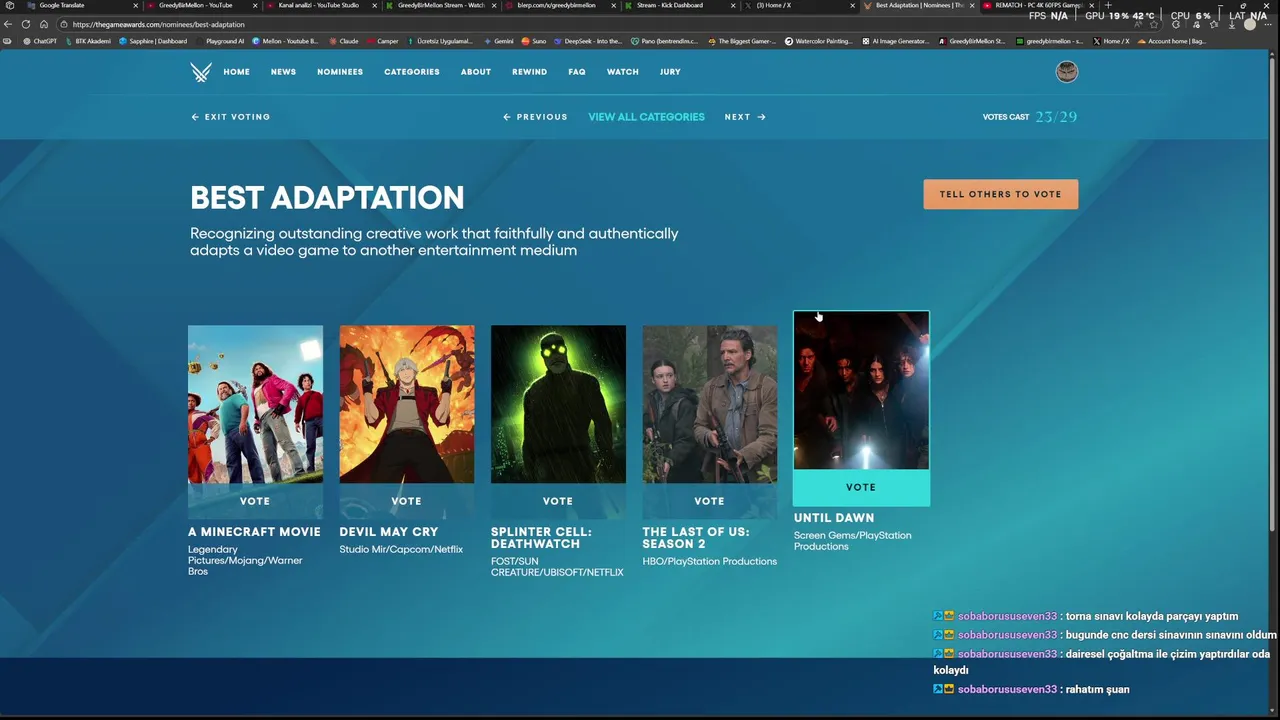Image resolution: width=1280 pixels, height=720 pixels.
Task: Open the Camper bookmark
Action: click(x=383, y=41)
